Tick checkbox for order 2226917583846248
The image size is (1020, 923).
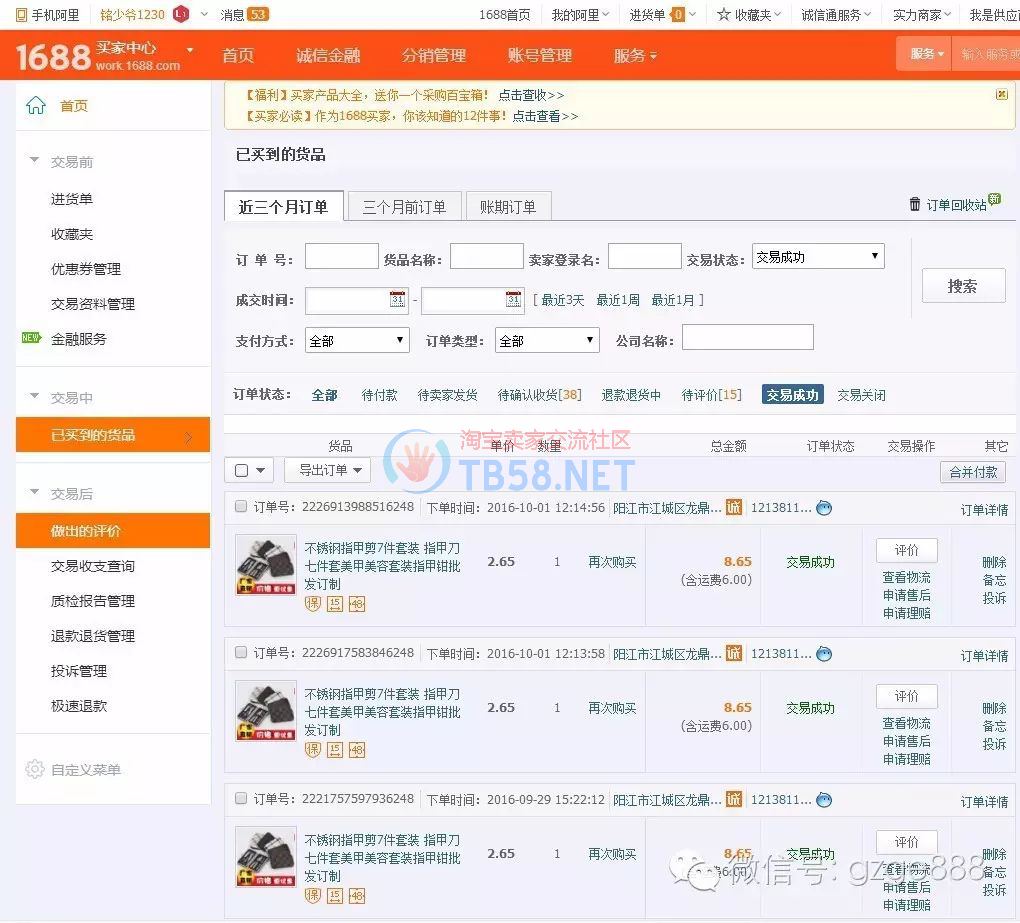pos(241,653)
